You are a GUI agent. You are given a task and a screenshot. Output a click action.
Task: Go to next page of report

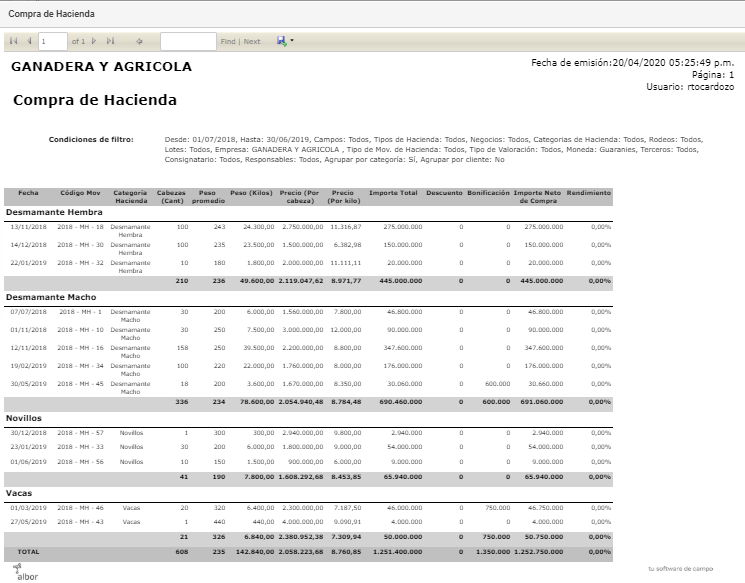(94, 41)
